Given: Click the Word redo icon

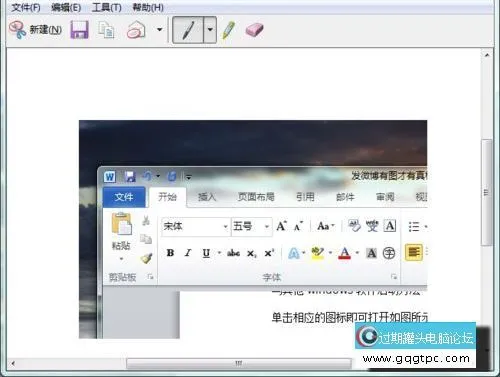Looking at the screenshot, I should pos(172,176).
